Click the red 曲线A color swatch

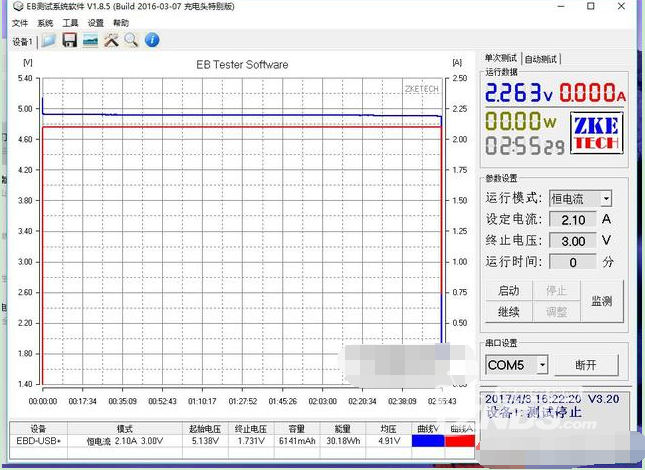pos(460,441)
